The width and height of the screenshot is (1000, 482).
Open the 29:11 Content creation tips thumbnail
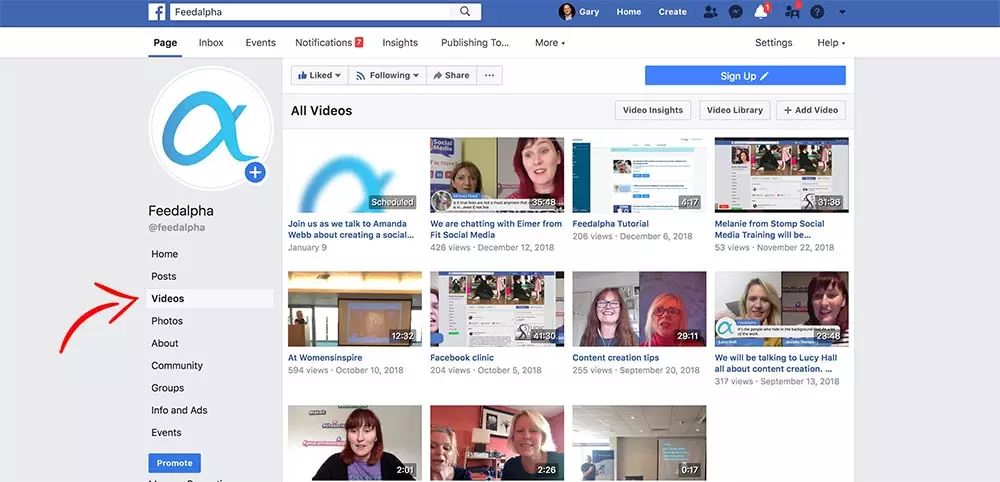[639, 309]
